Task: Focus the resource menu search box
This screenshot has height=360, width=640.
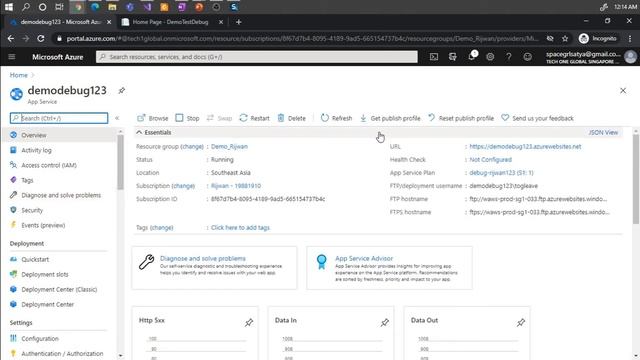Action: [59, 118]
